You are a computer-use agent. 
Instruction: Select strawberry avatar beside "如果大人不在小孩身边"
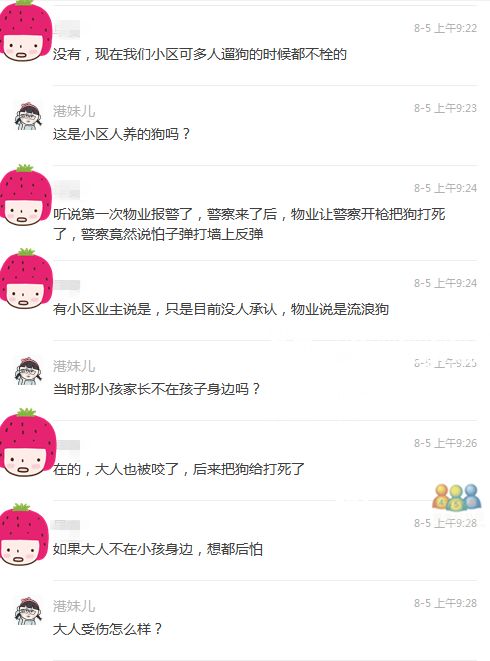point(24,534)
